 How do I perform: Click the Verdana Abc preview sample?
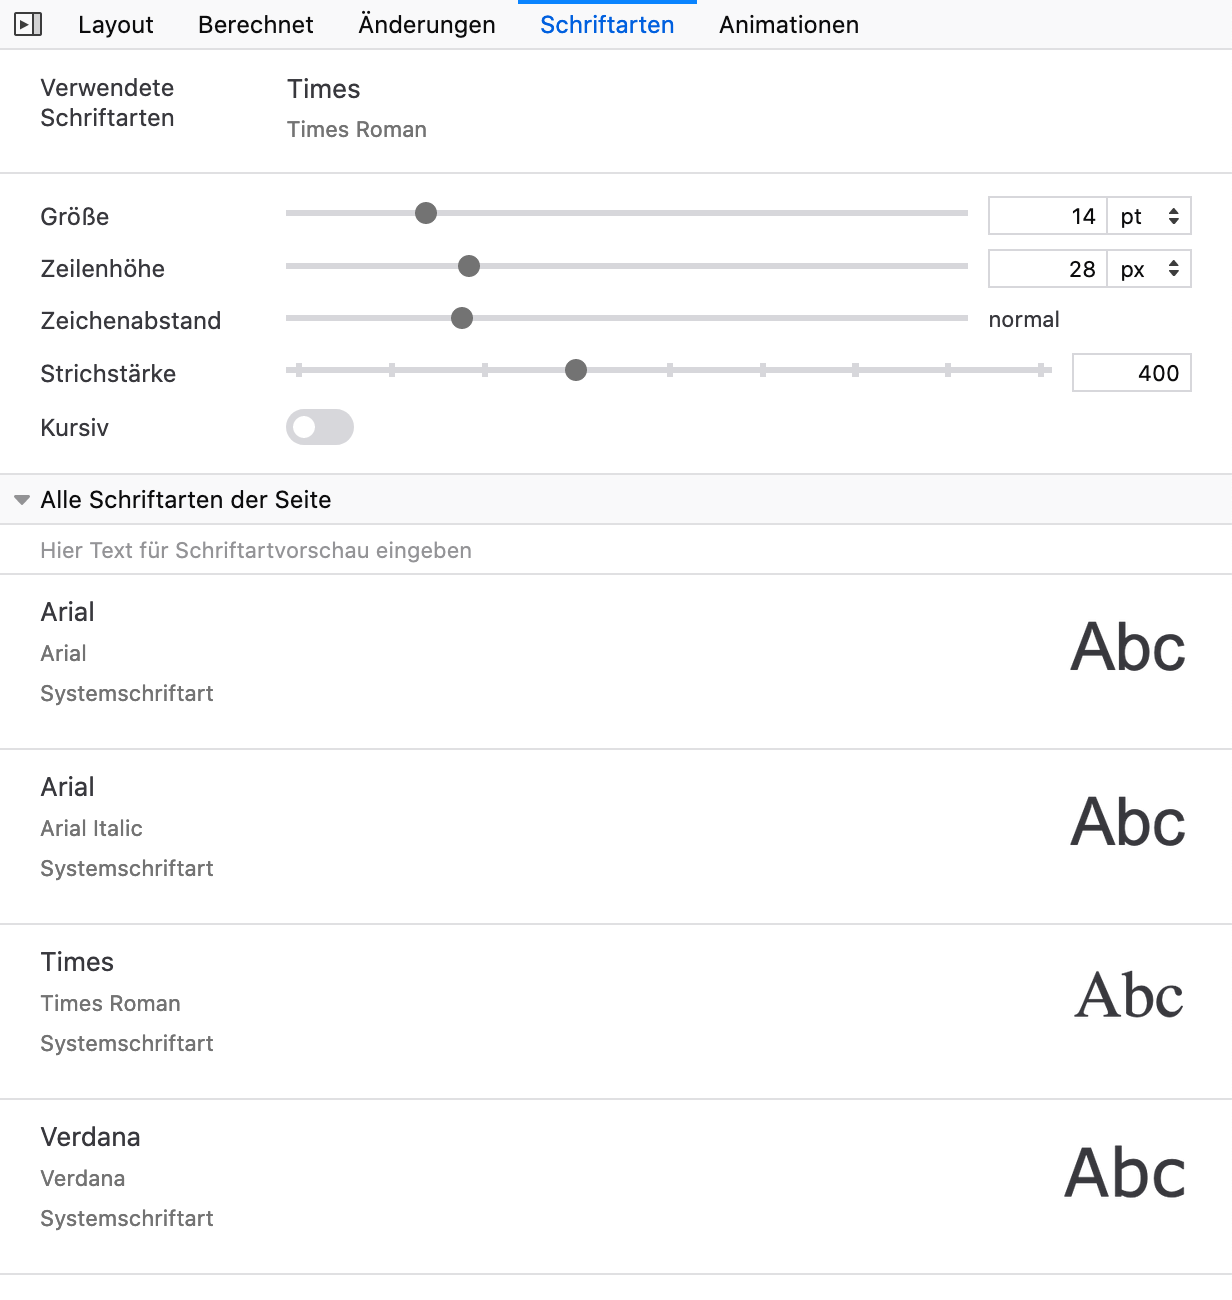coord(1125,1173)
